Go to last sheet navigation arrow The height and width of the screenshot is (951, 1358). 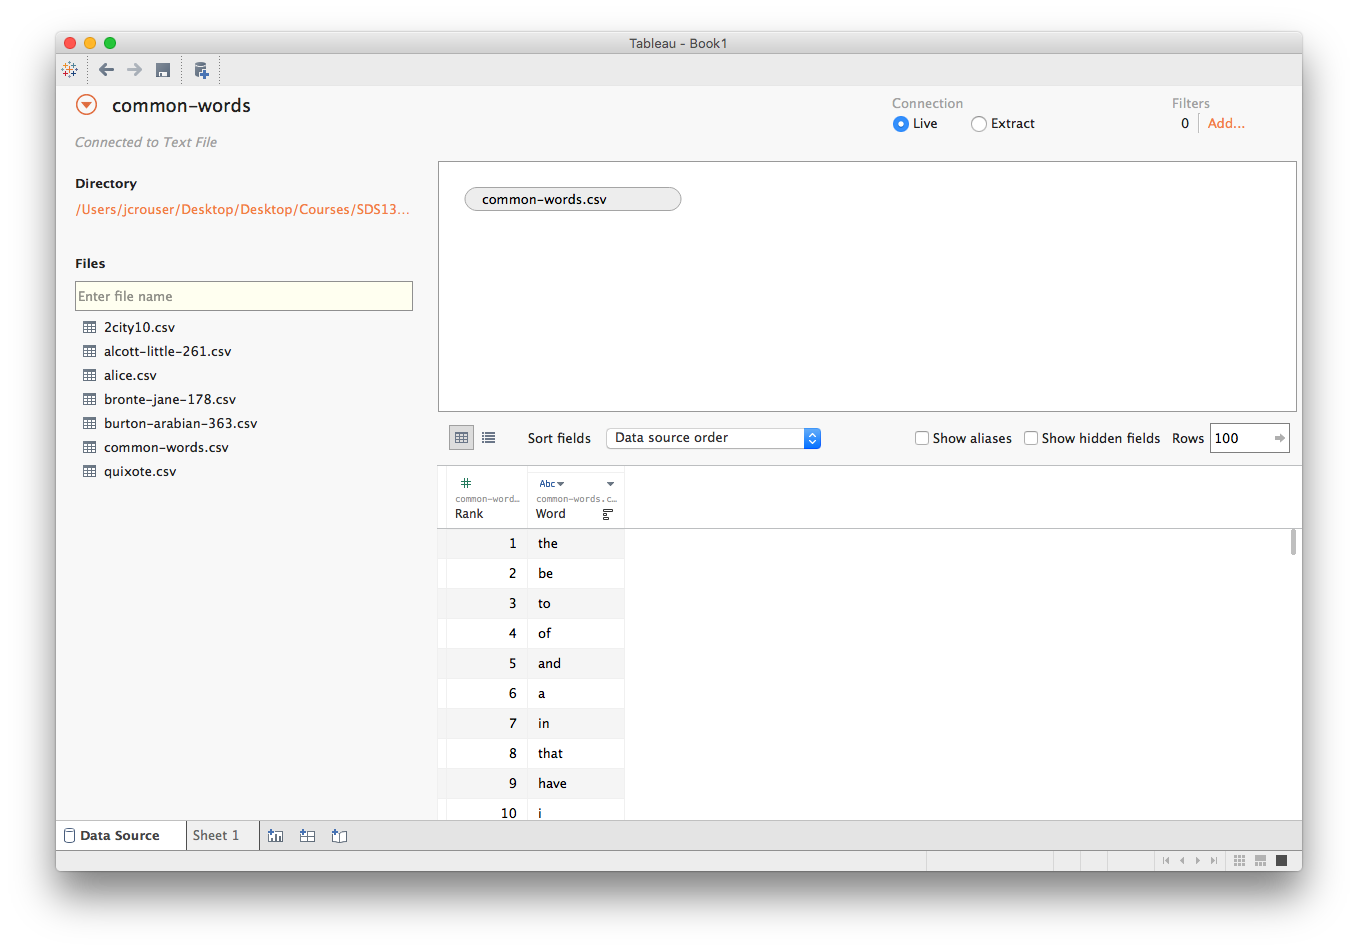[x=1214, y=860]
